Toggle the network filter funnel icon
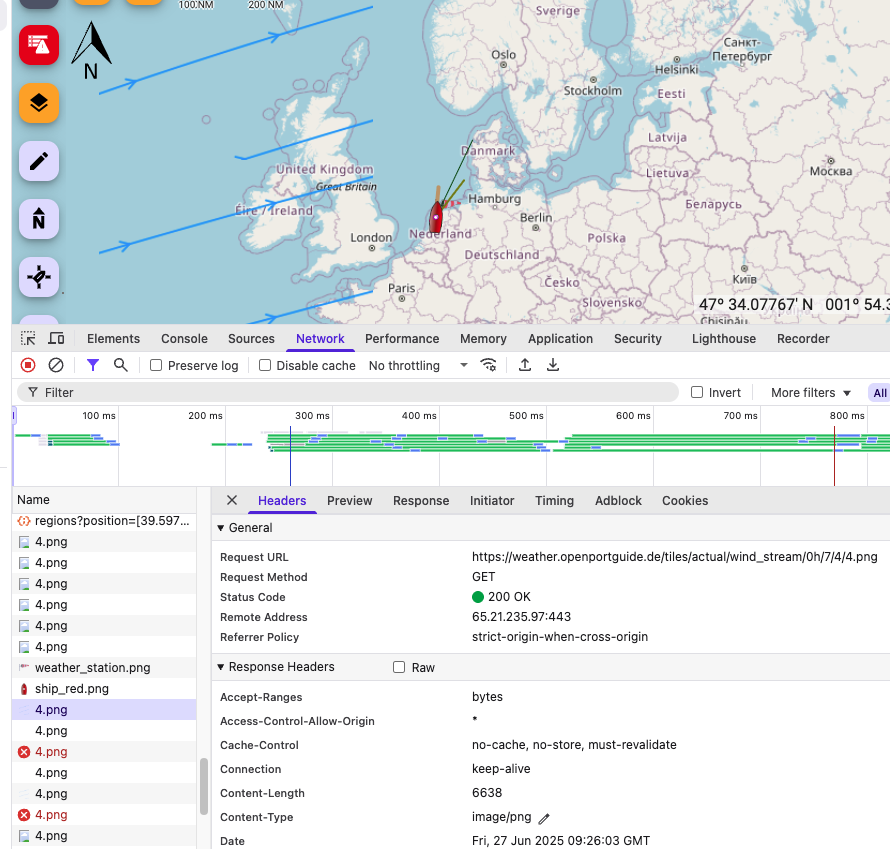The width and height of the screenshot is (890, 849). (93, 365)
